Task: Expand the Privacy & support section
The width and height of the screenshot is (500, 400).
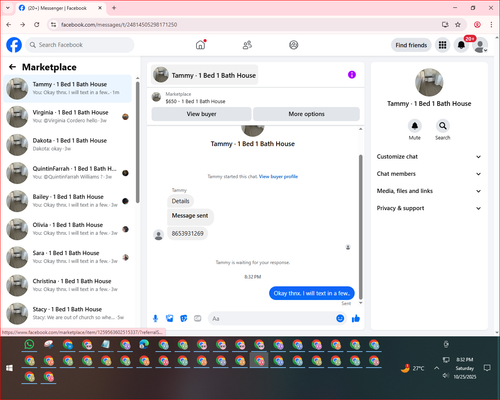Action: pyautogui.click(x=429, y=208)
